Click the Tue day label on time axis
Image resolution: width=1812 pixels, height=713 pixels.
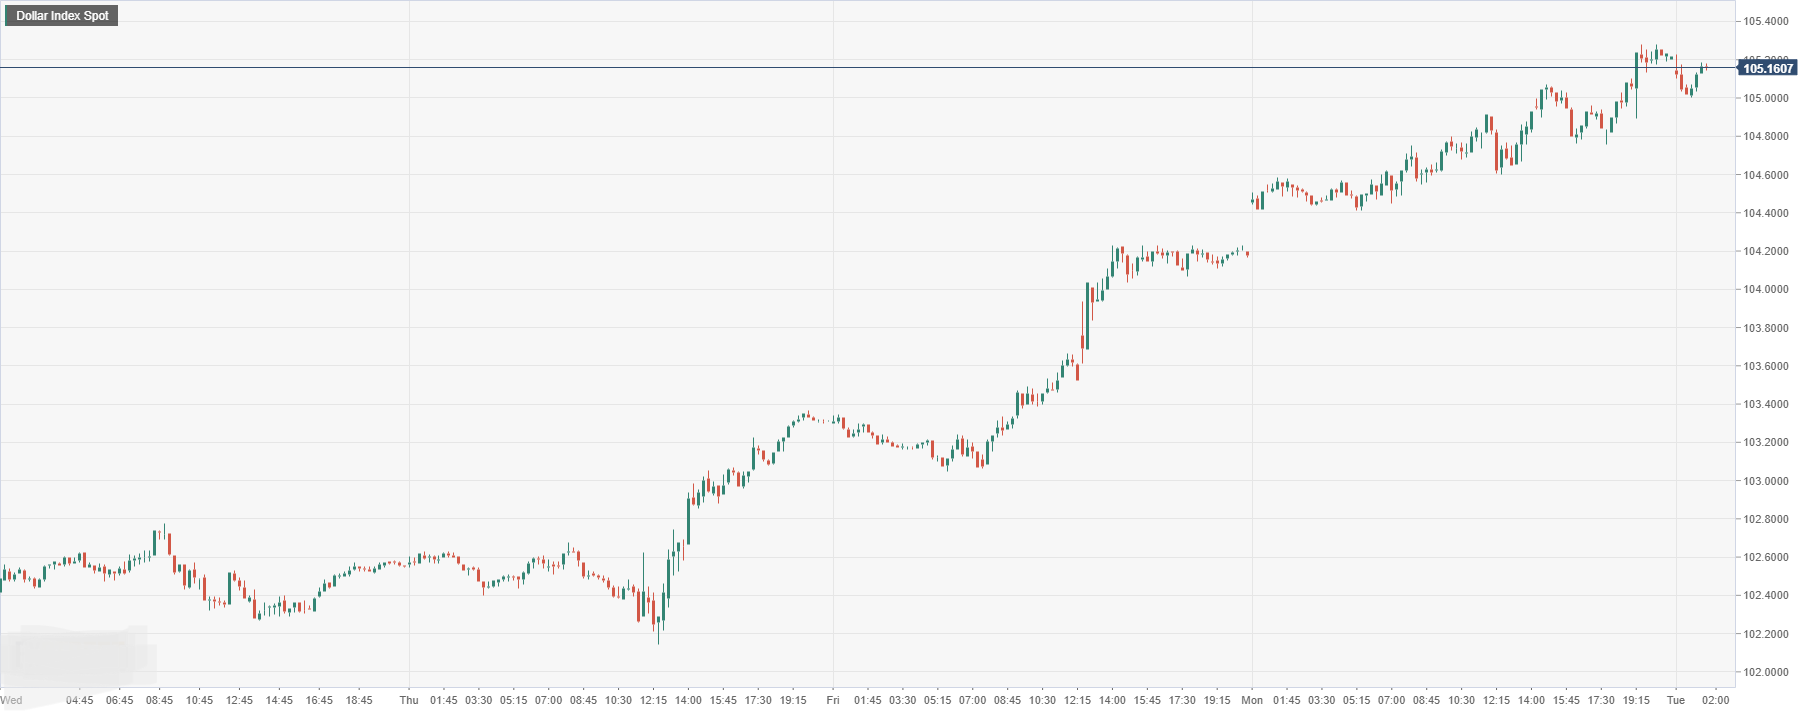coord(1676,700)
